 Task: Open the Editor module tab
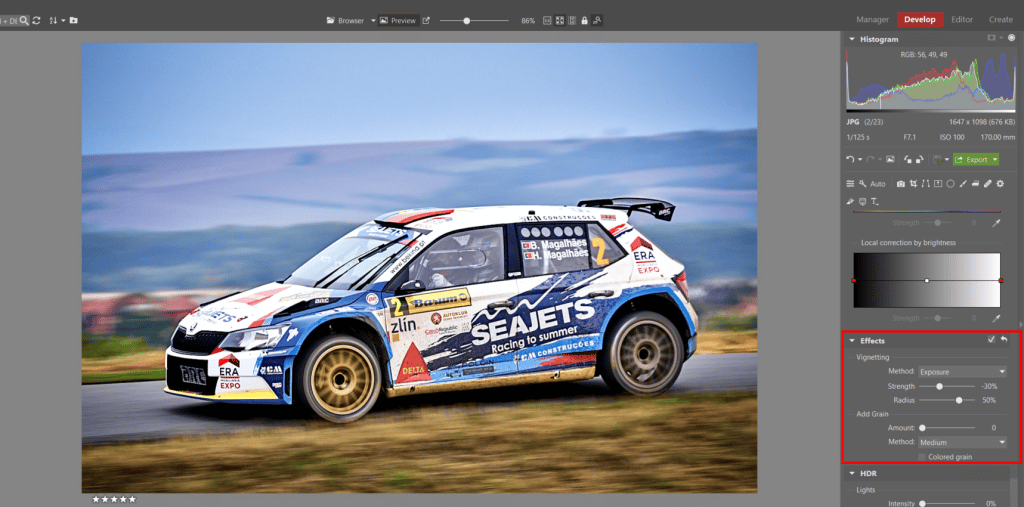pyautogui.click(x=962, y=20)
